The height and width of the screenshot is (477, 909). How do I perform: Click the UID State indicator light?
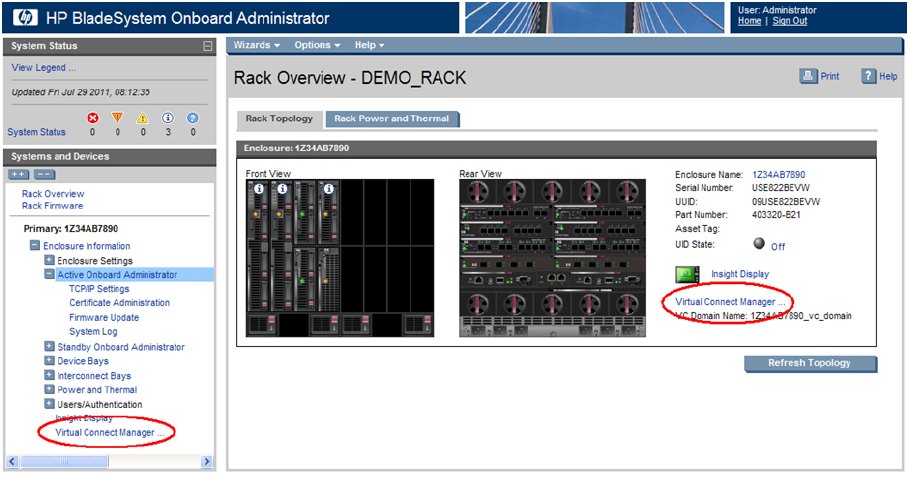pos(759,243)
